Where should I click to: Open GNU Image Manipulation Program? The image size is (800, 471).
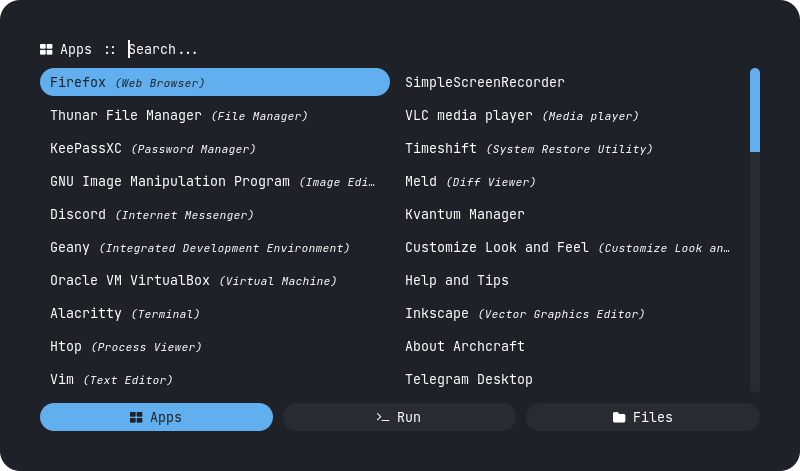214,181
